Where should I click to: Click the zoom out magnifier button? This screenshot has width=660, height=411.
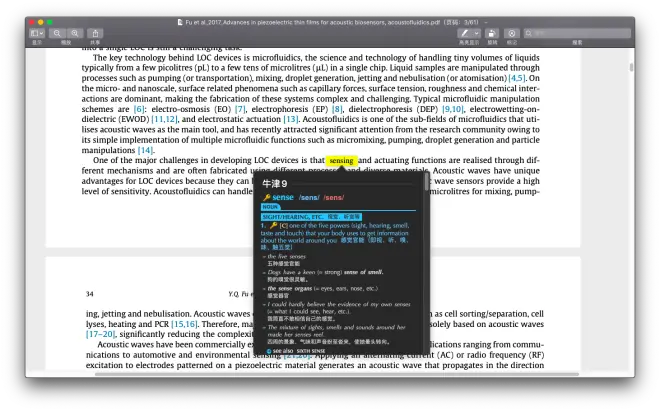57,33
